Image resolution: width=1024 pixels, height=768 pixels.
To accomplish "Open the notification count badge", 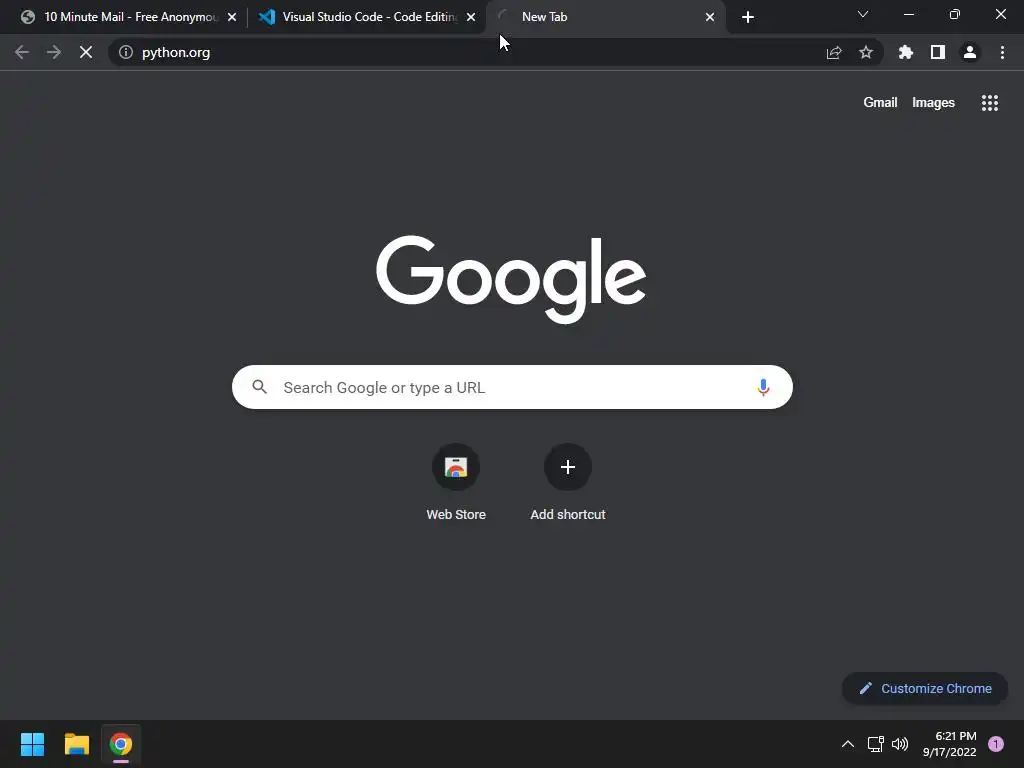I will point(995,744).
